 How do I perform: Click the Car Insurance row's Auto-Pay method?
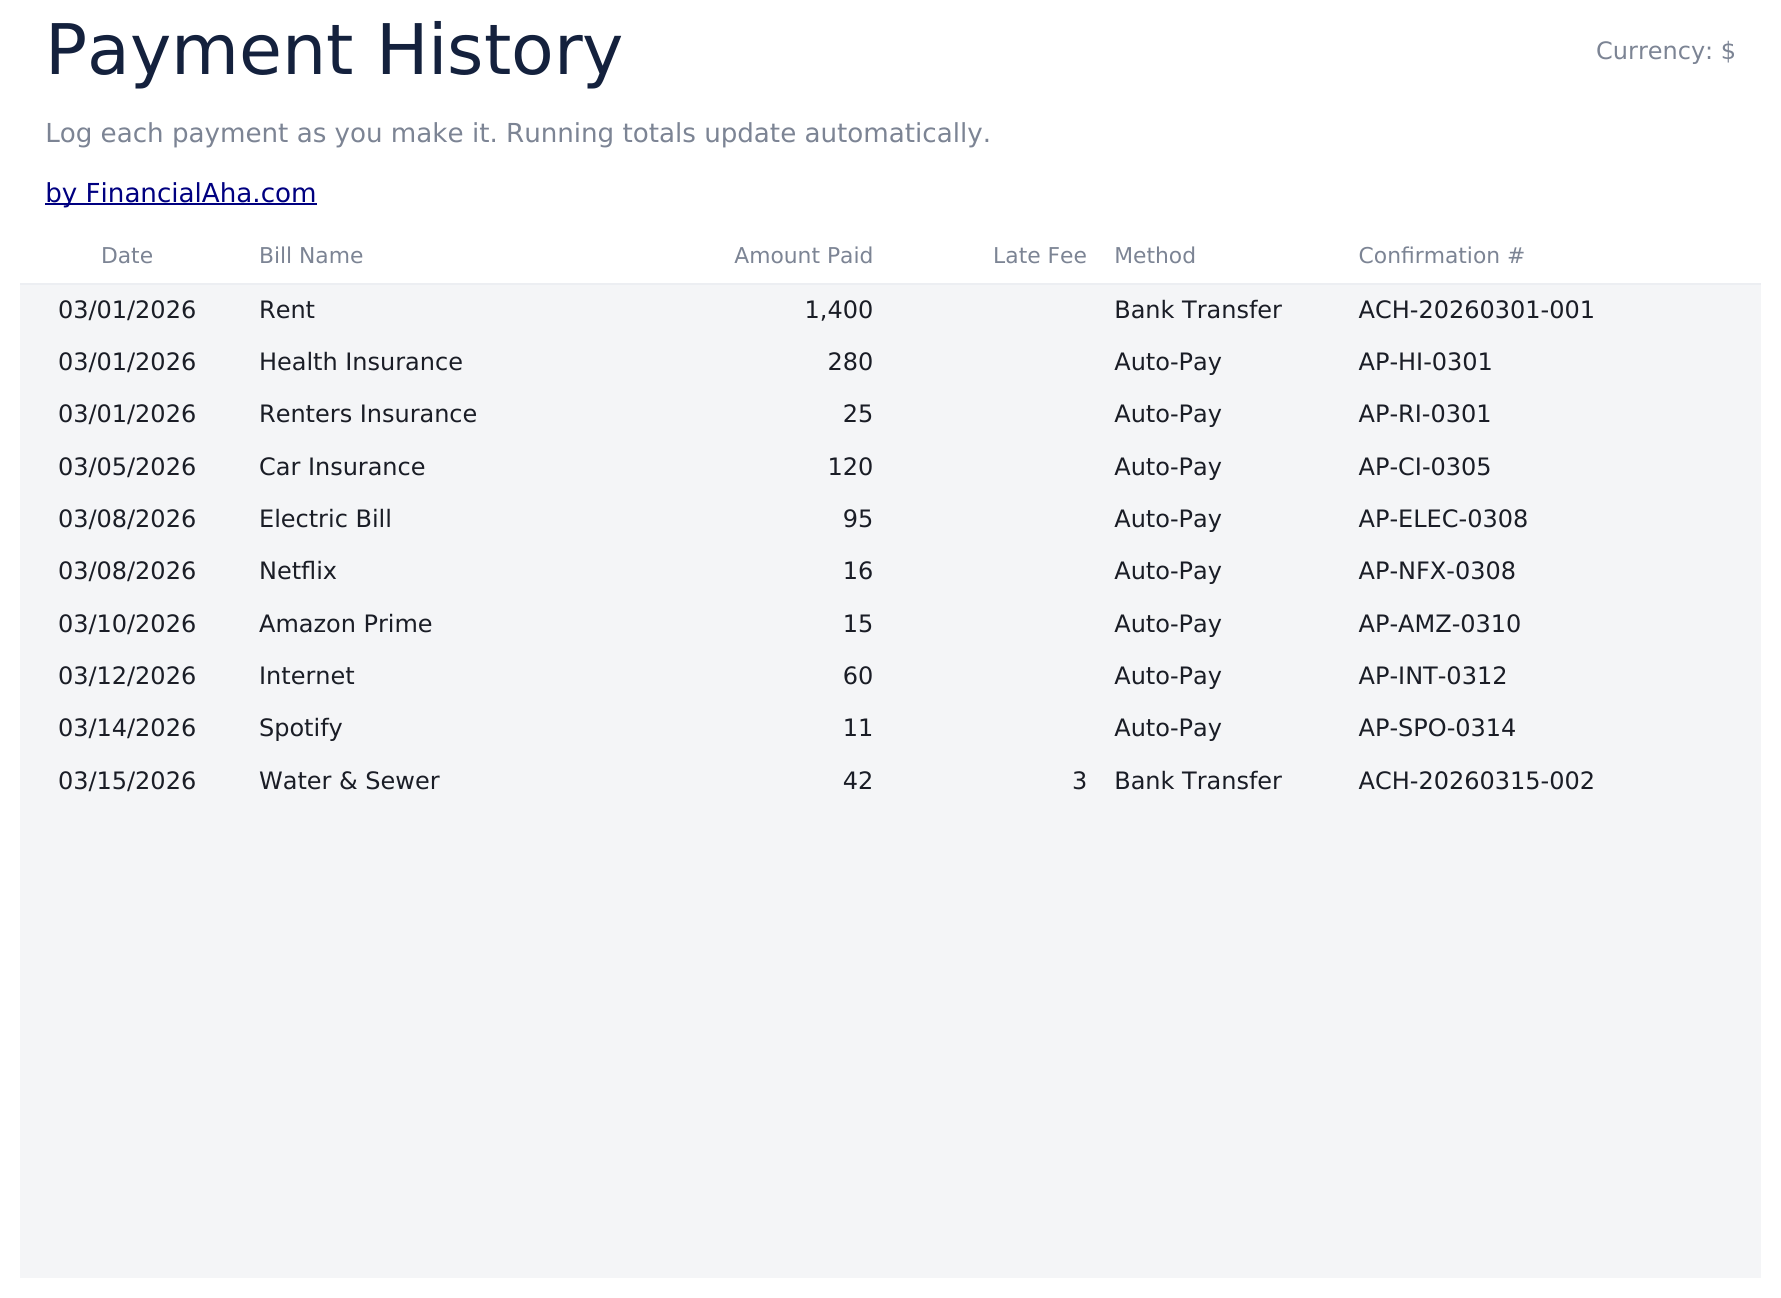[x=1168, y=467]
